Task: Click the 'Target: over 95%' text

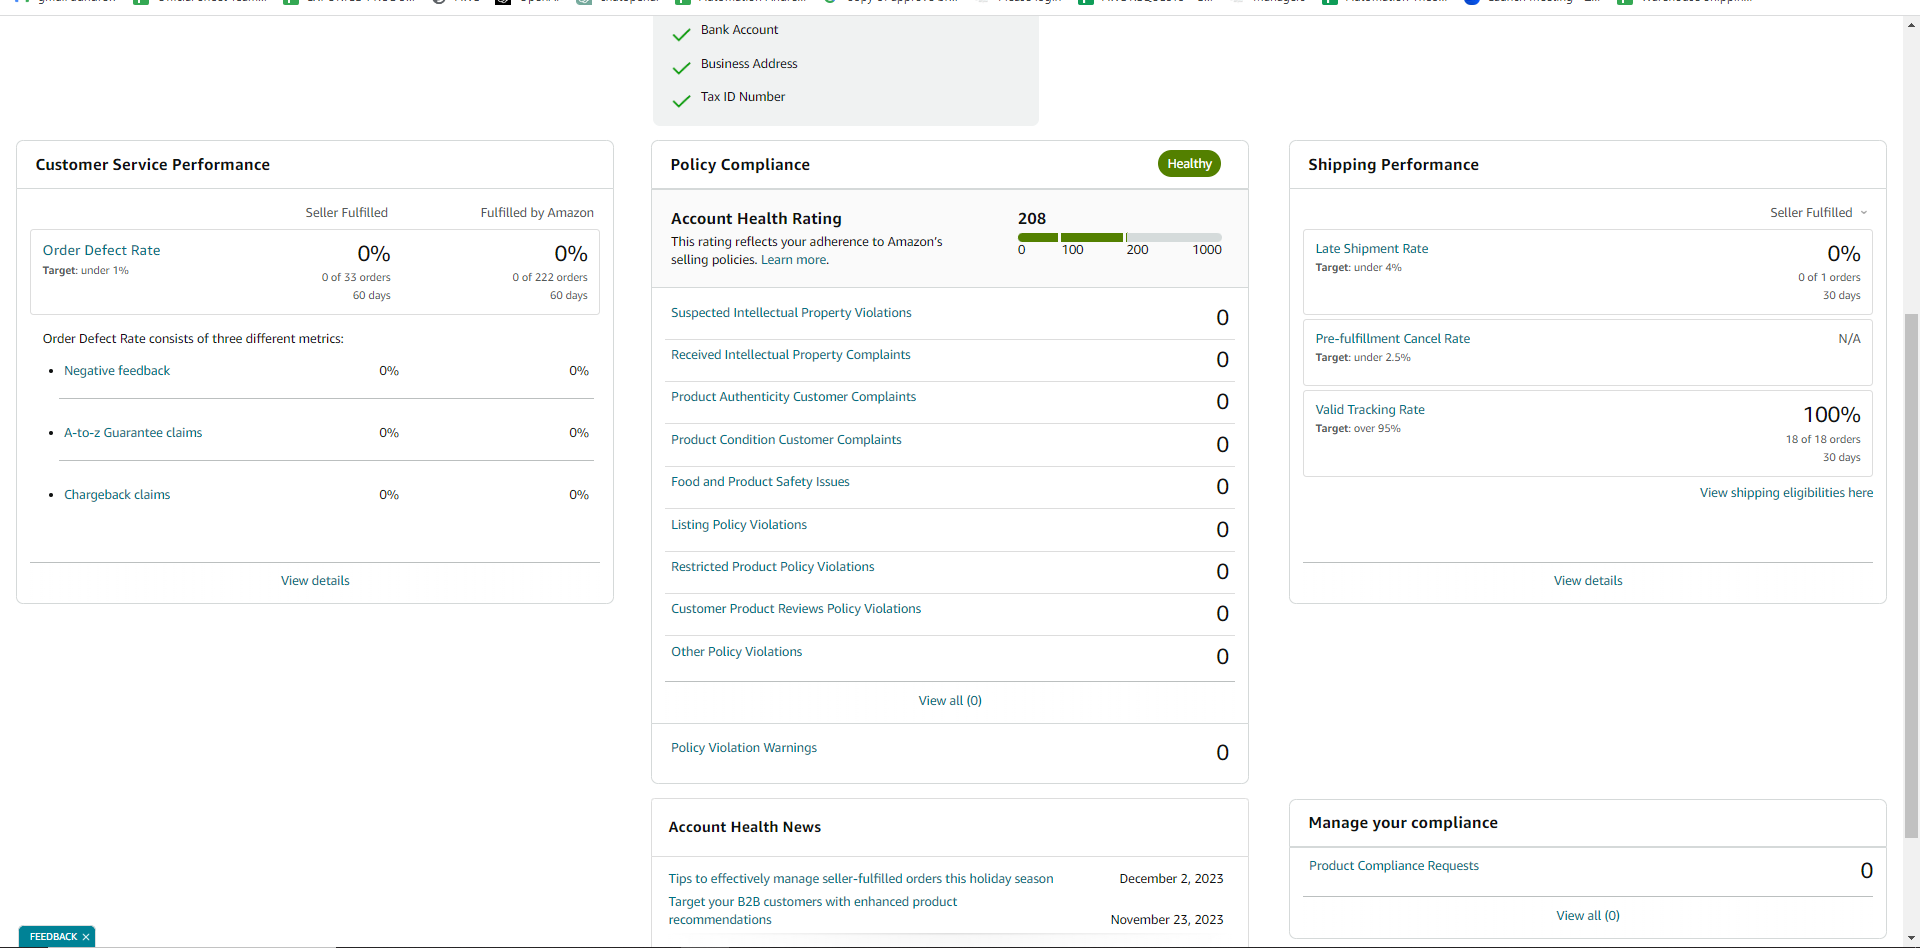Action: [1357, 429]
